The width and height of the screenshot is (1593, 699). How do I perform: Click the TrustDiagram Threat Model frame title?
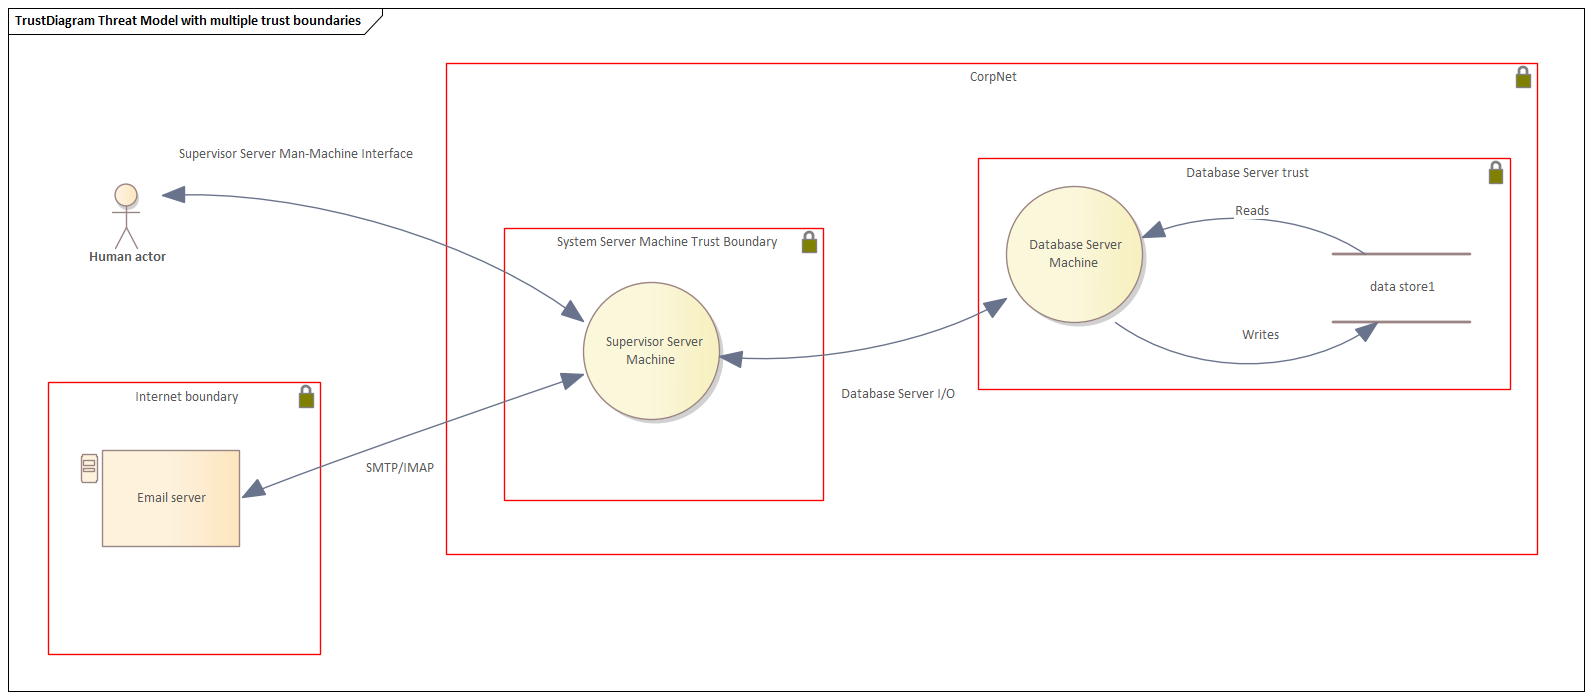188,20
